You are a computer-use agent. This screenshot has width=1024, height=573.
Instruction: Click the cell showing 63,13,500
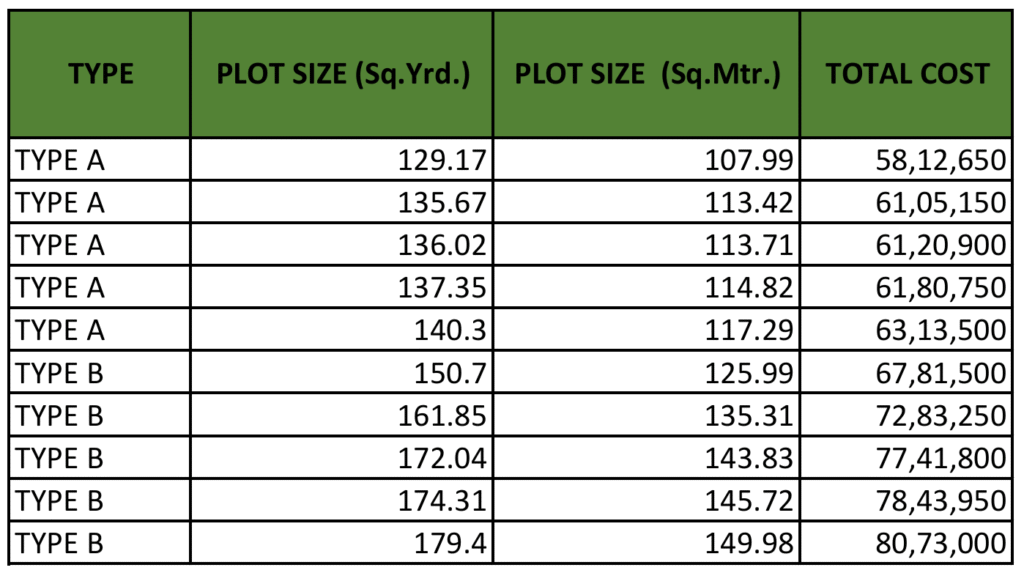pyautogui.click(x=906, y=329)
